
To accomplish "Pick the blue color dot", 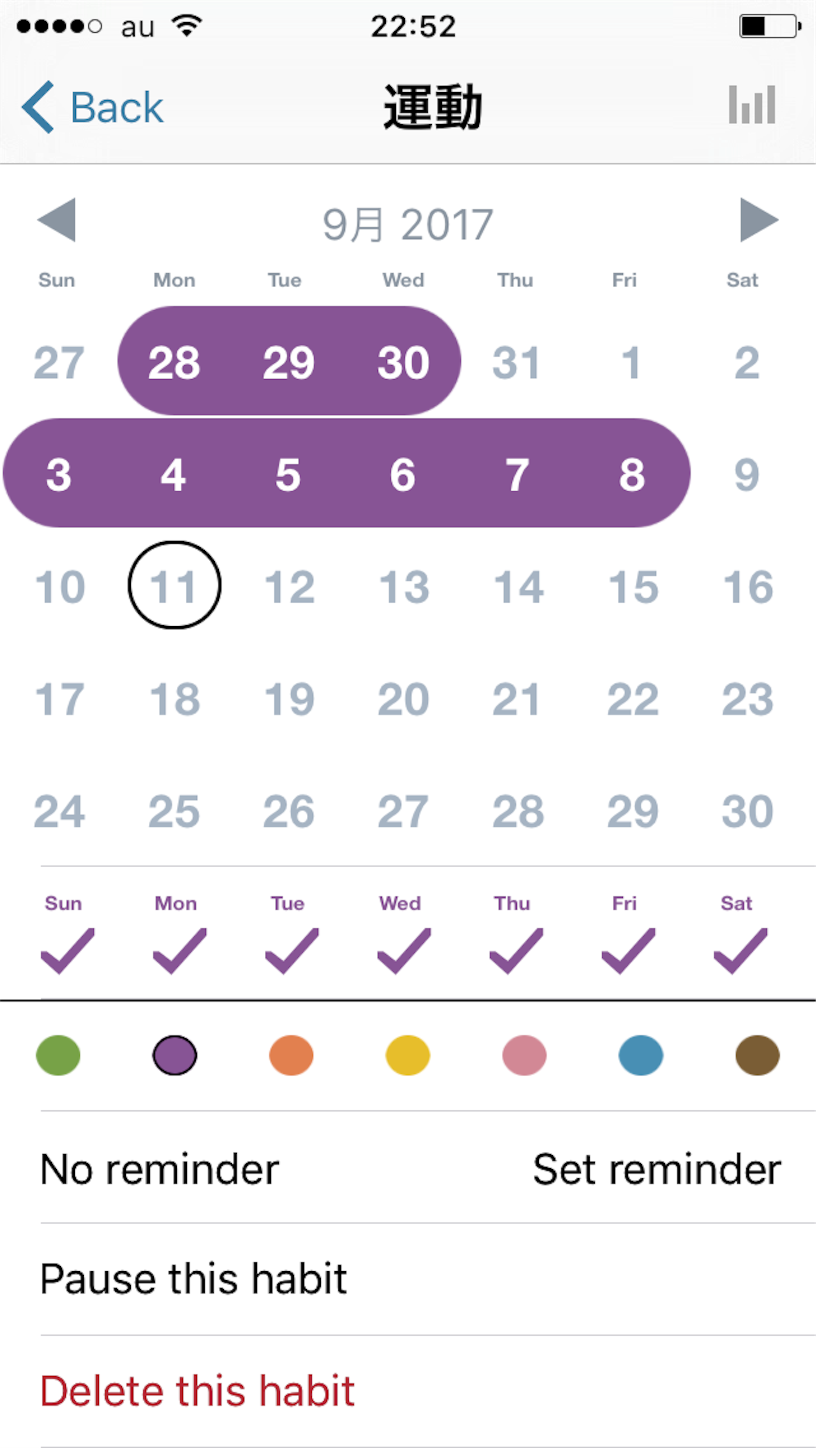I will (x=641, y=1055).
